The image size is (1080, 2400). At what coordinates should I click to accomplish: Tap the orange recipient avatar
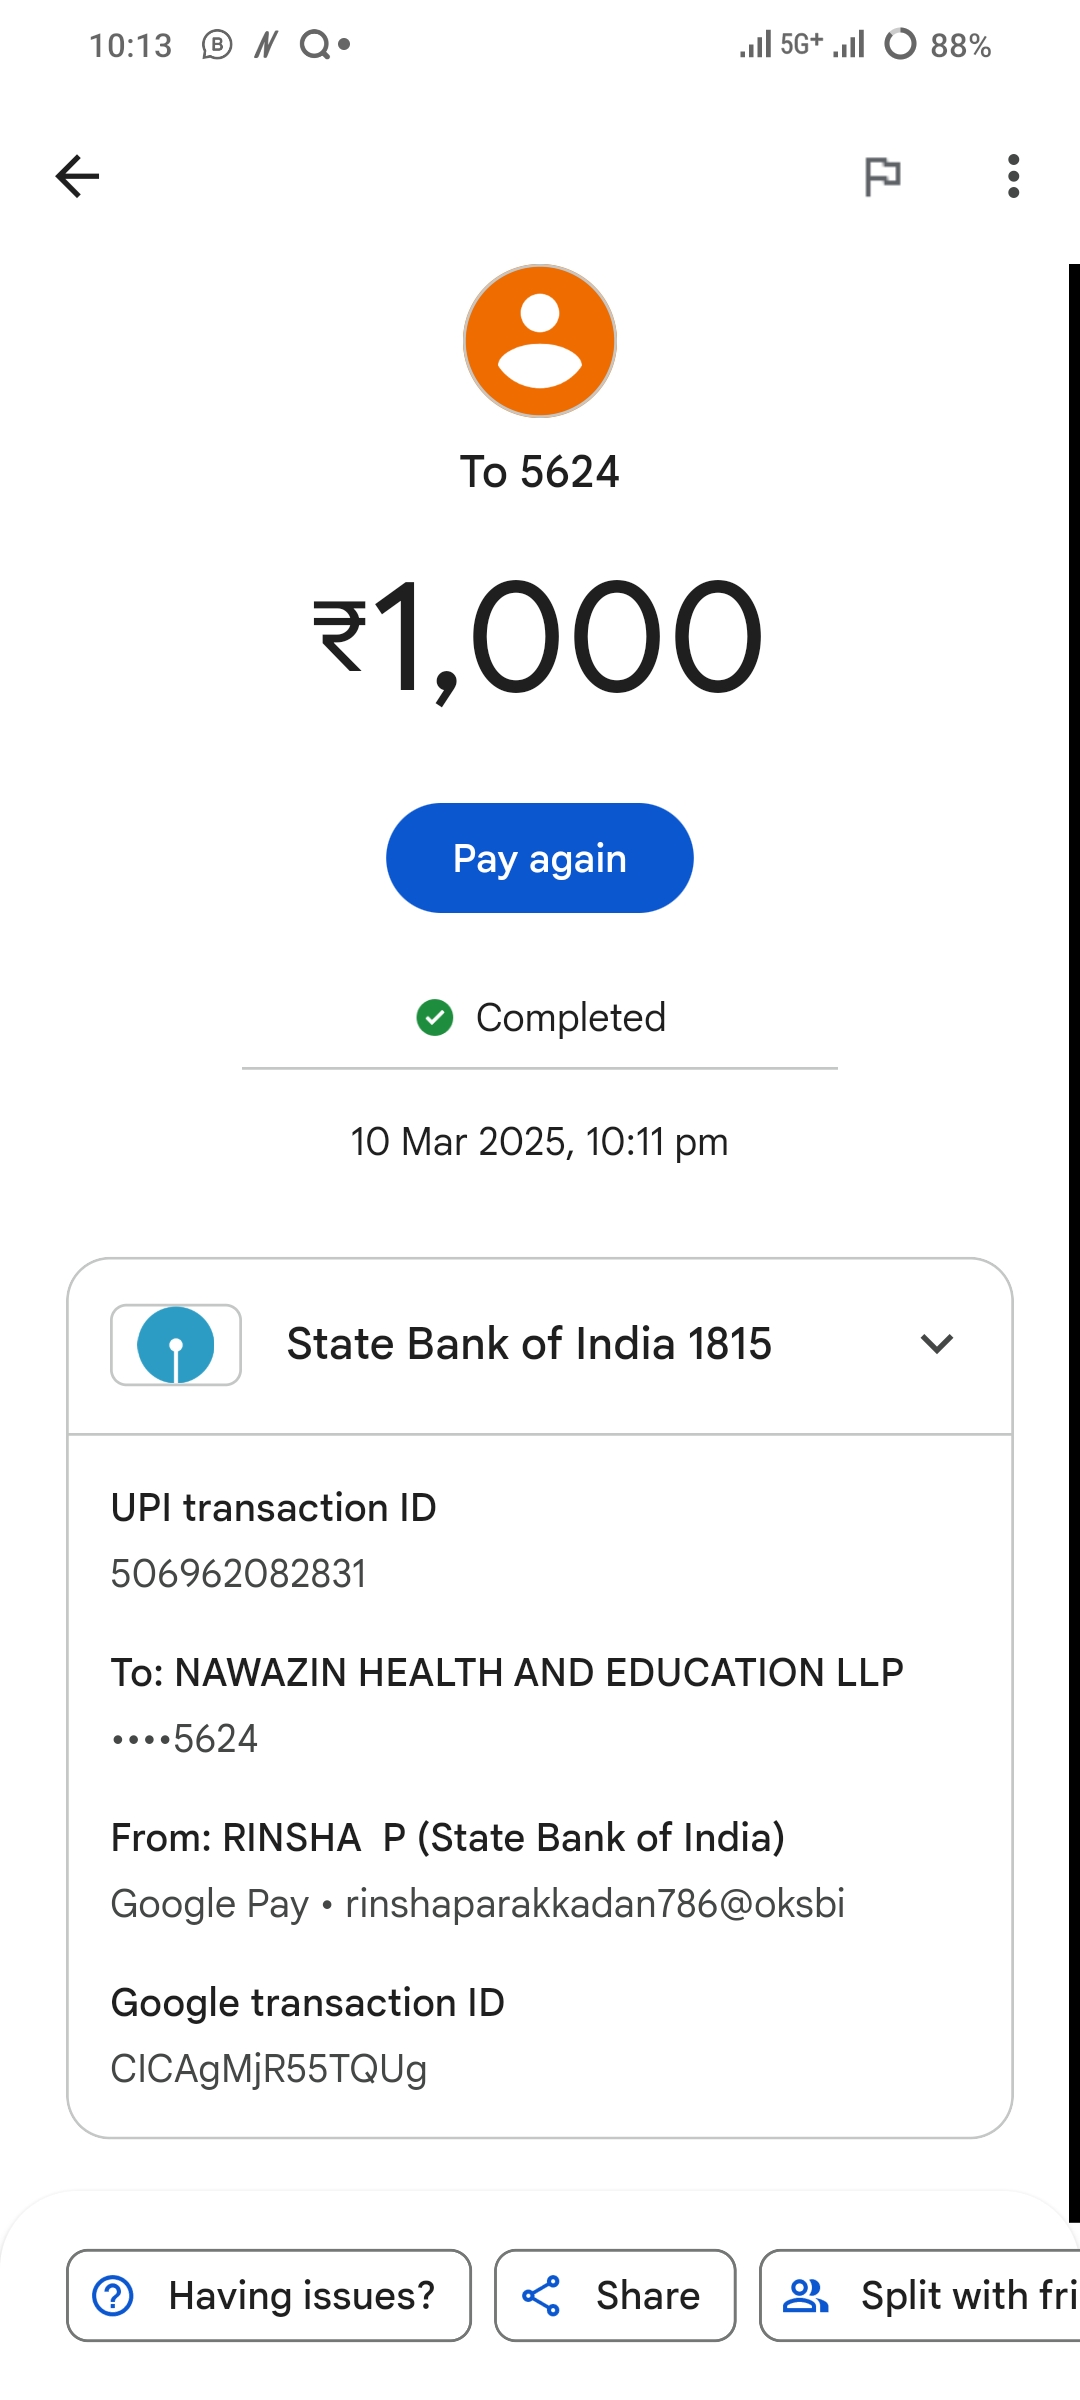(540, 341)
